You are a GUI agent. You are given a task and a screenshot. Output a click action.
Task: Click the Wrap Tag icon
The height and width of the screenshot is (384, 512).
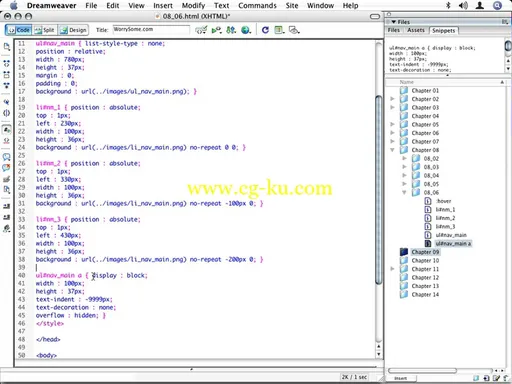(x=6, y=179)
